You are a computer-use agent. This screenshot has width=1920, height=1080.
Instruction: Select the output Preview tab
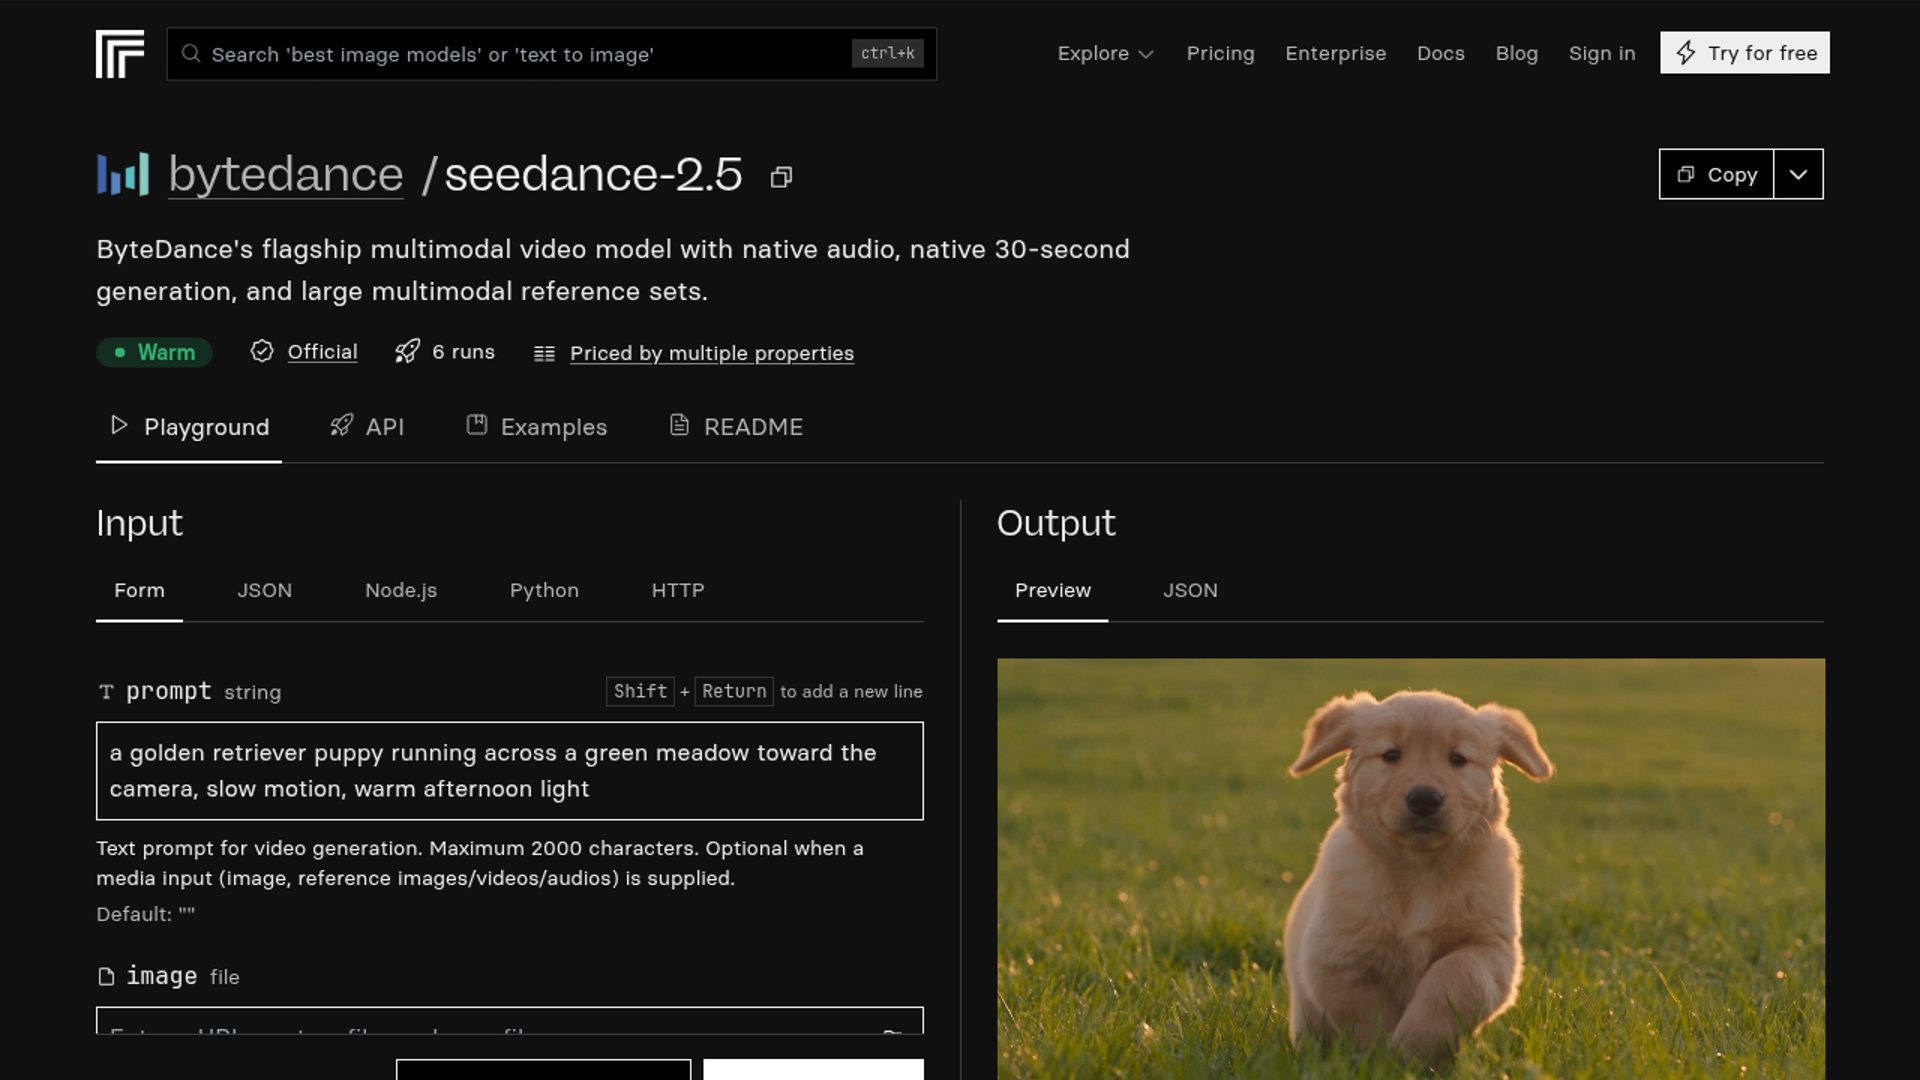coord(1053,590)
